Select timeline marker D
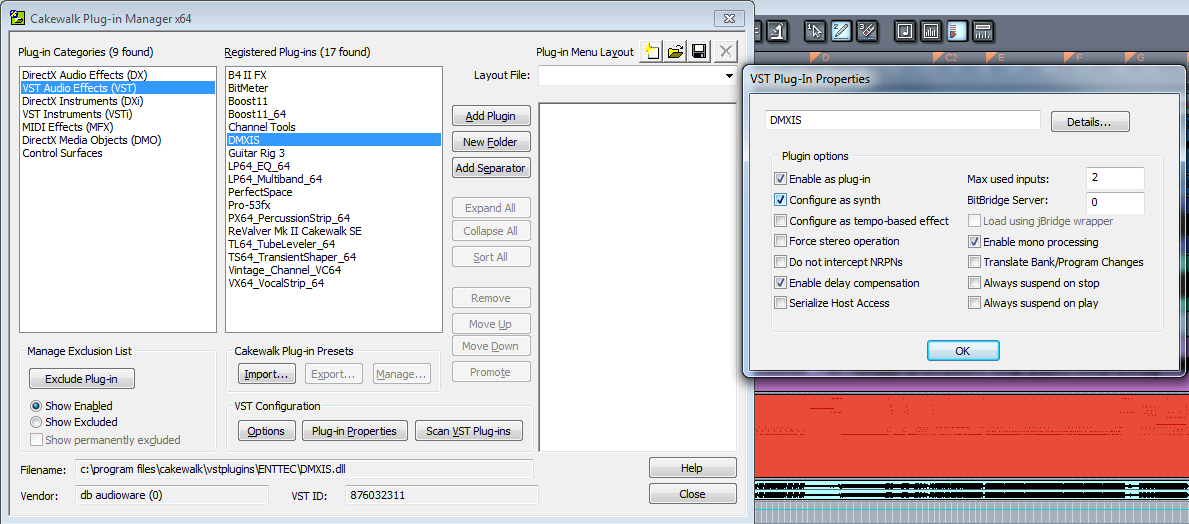Image resolution: width=1189 pixels, height=524 pixels. (820, 58)
